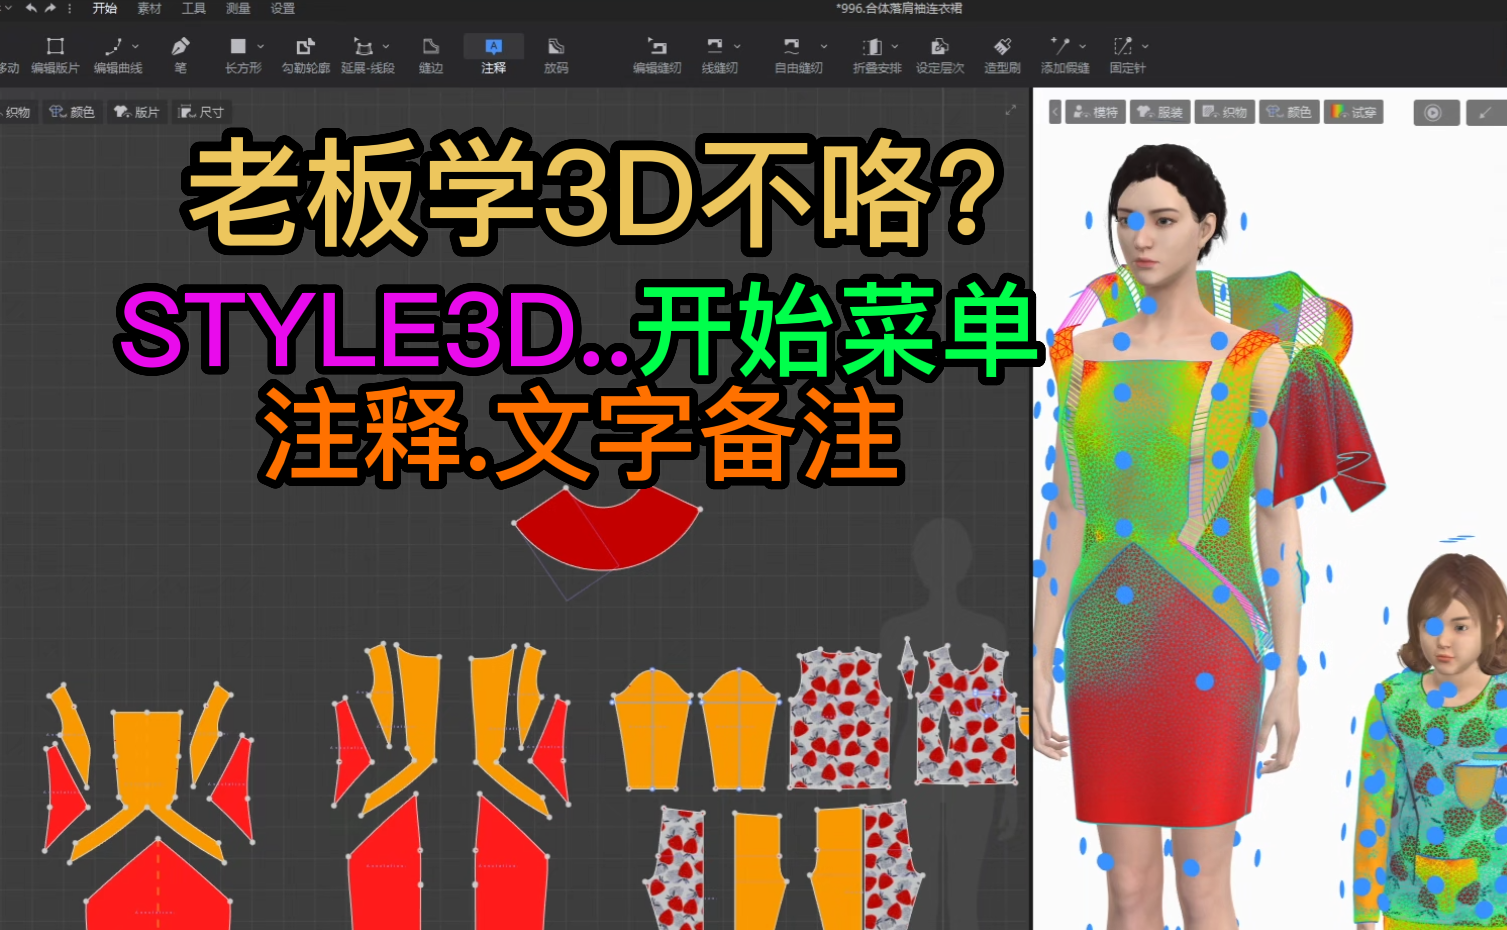Select the 设定层次 set layer tool
This screenshot has height=930, width=1507.
tap(940, 55)
